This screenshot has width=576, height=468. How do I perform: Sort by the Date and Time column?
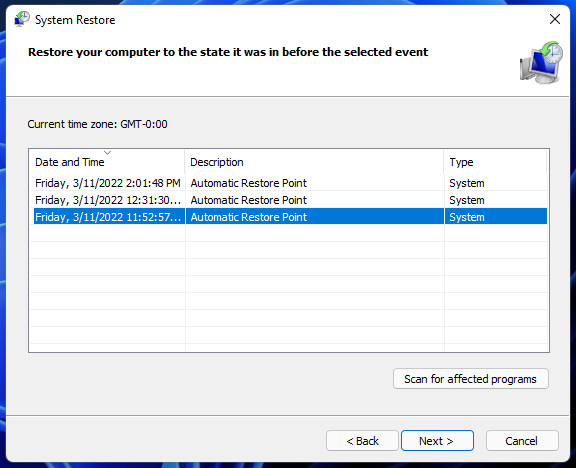point(107,162)
